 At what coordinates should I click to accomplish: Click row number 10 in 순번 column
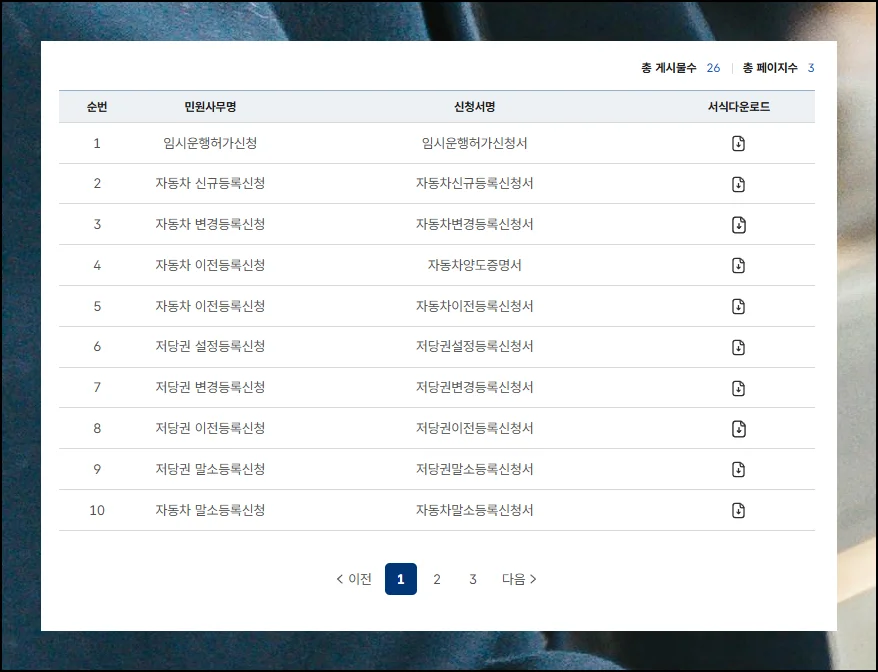tap(97, 510)
